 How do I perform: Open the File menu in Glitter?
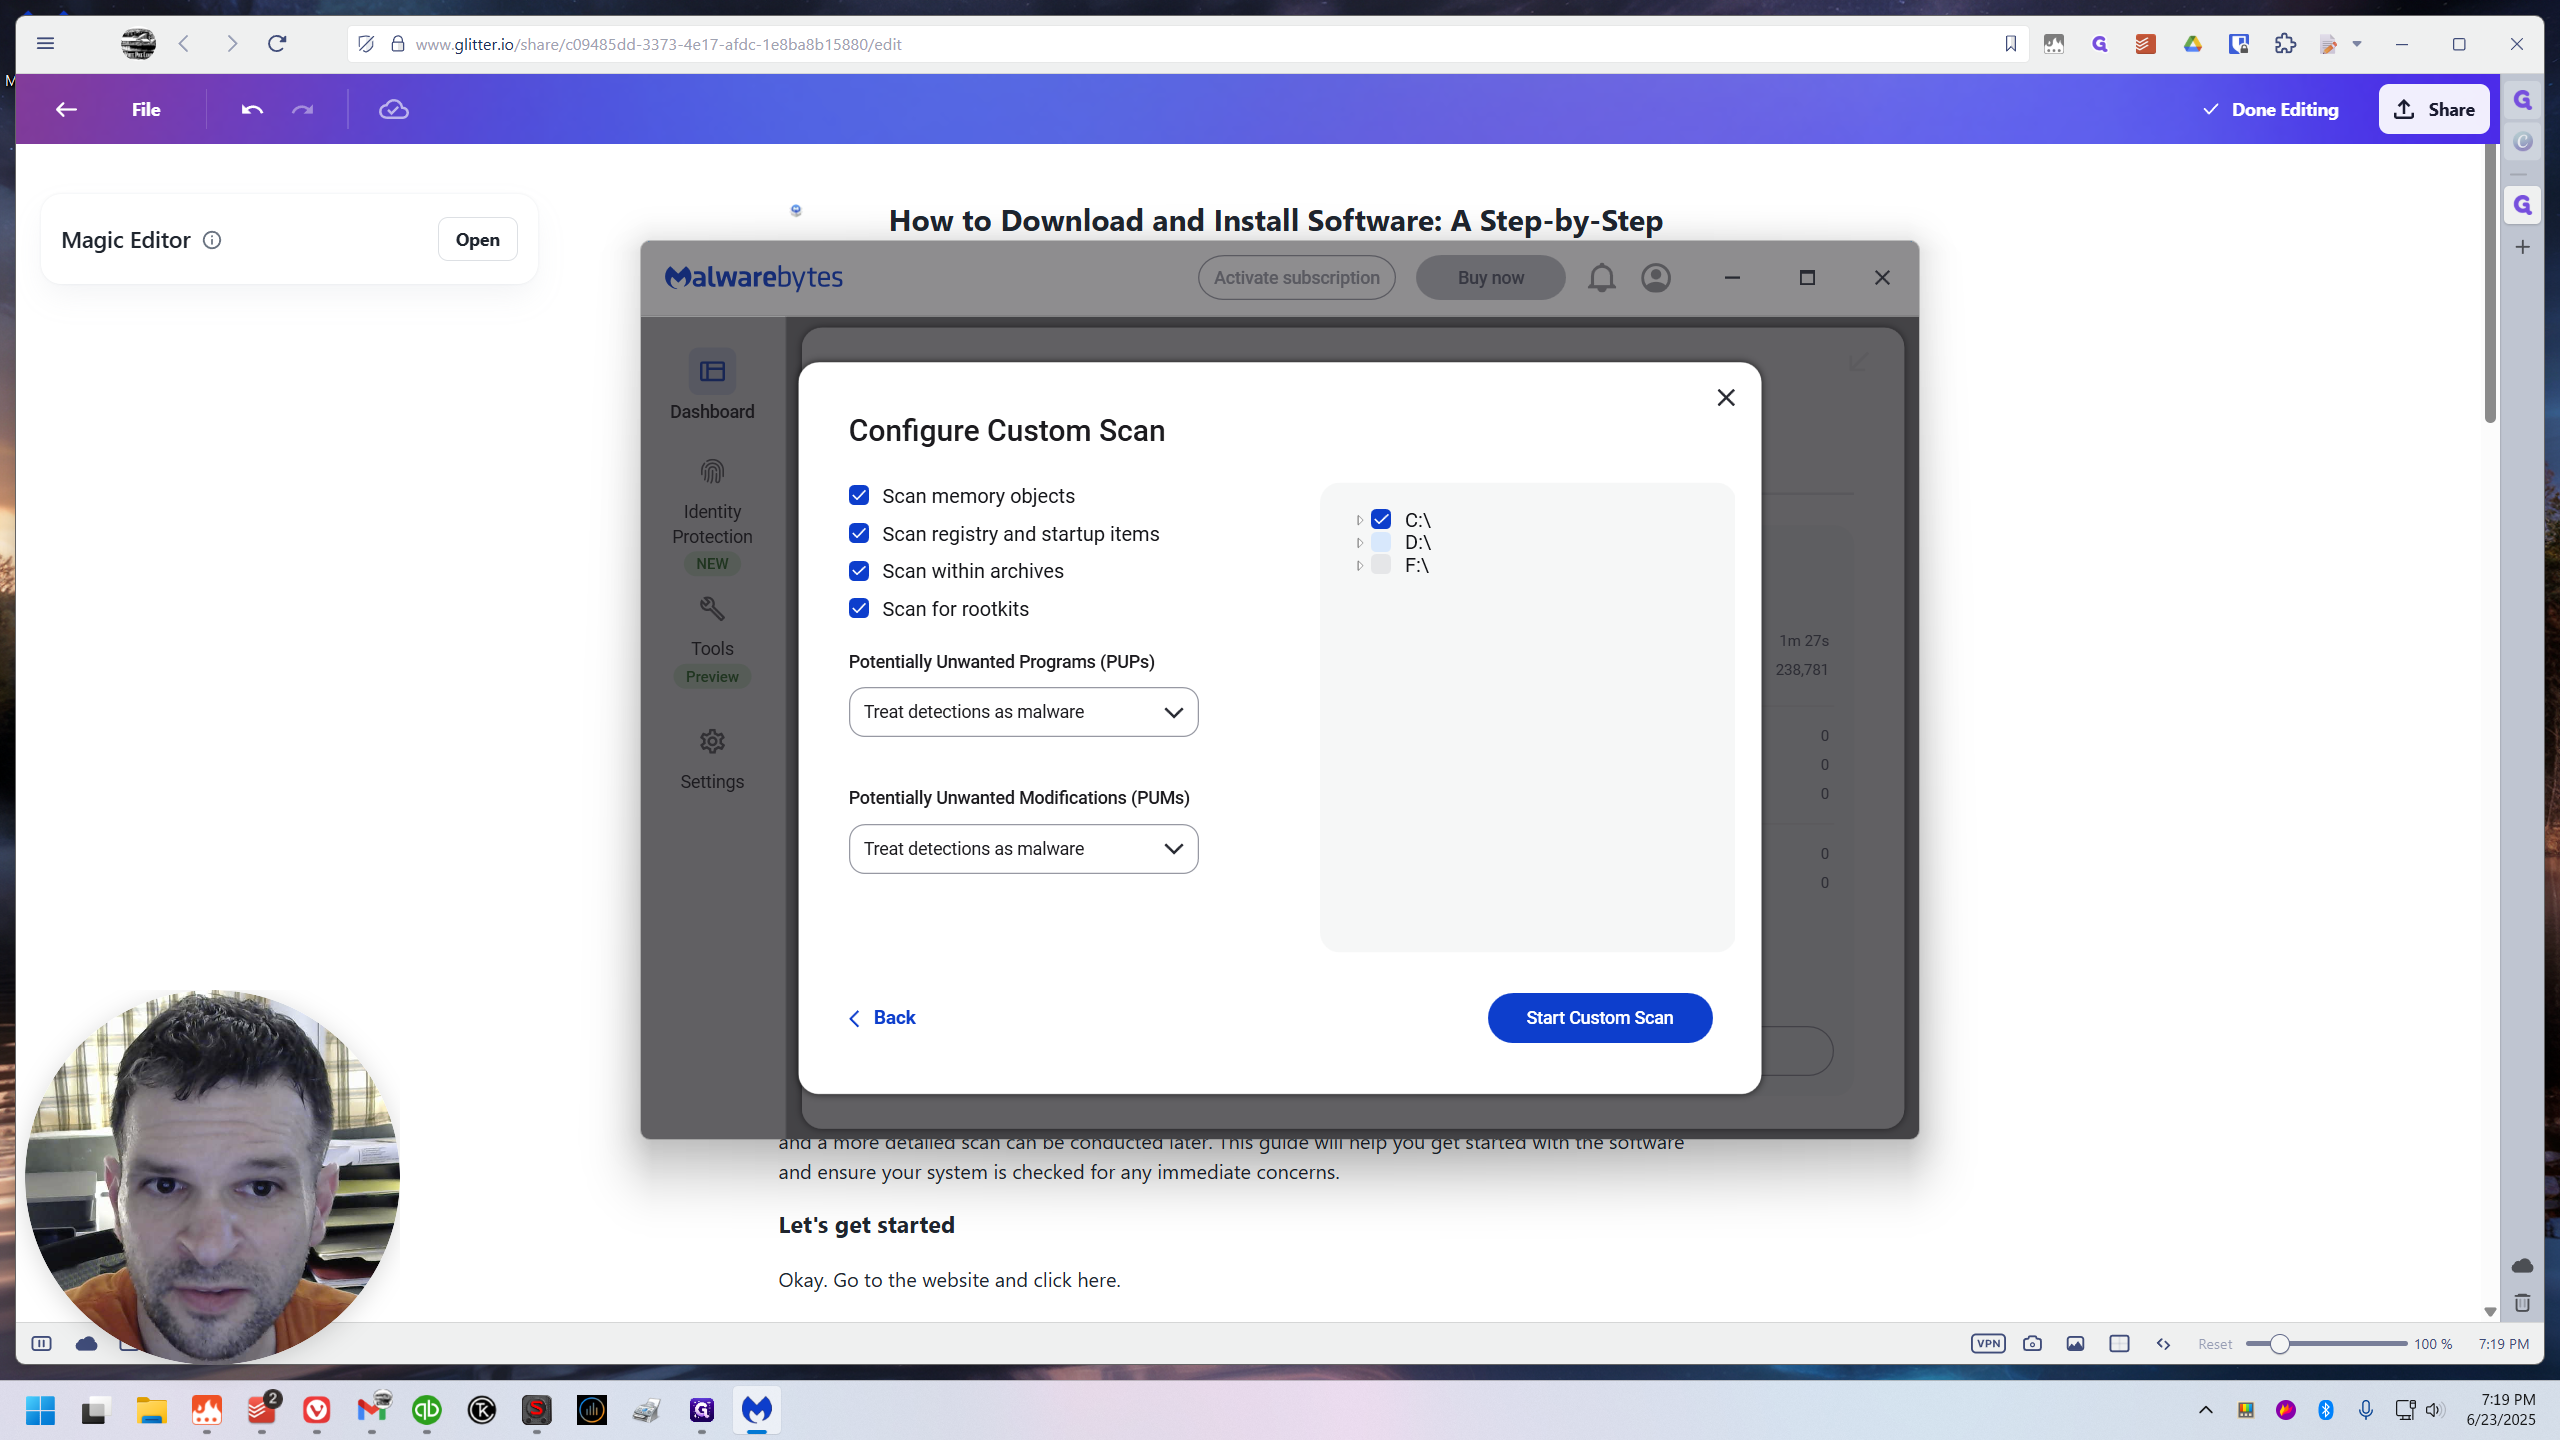click(146, 109)
